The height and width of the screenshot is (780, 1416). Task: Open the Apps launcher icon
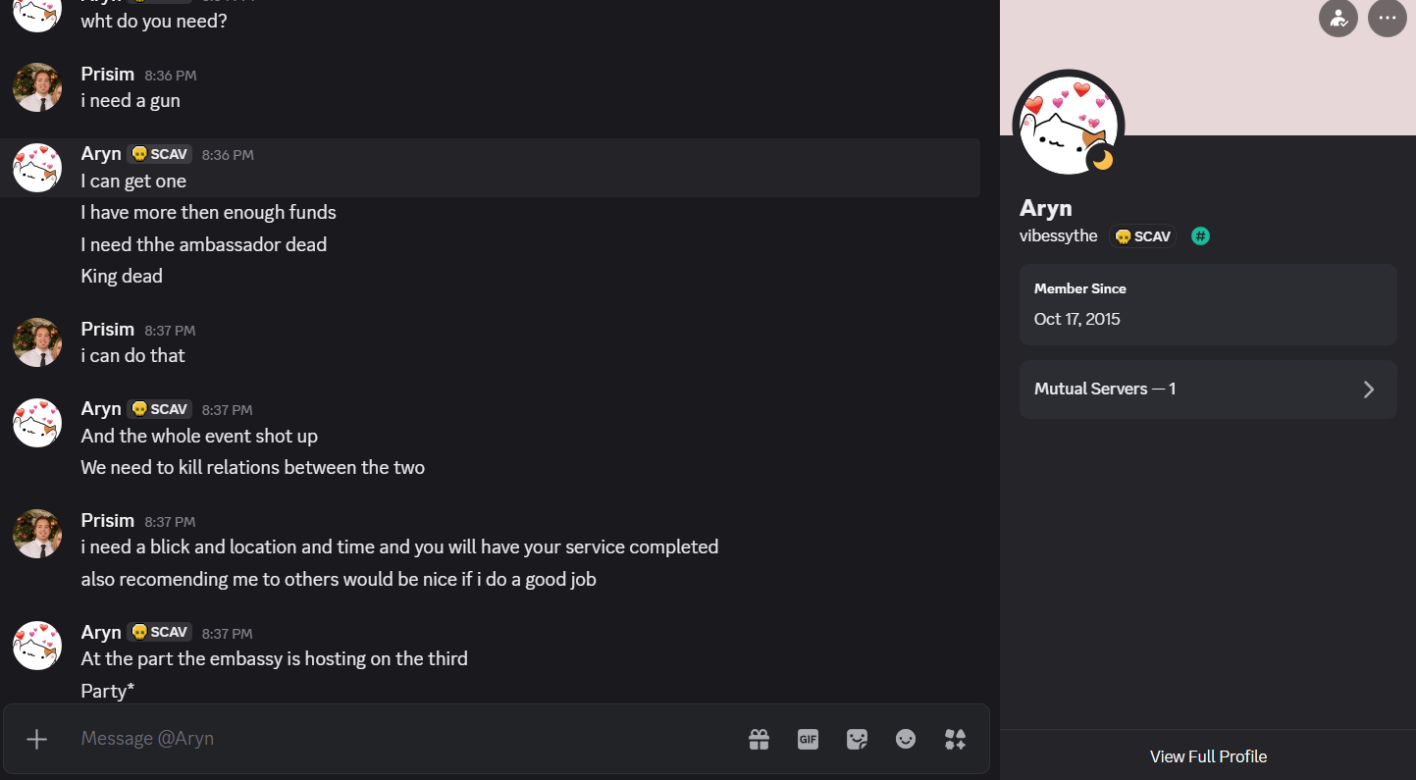(955, 739)
